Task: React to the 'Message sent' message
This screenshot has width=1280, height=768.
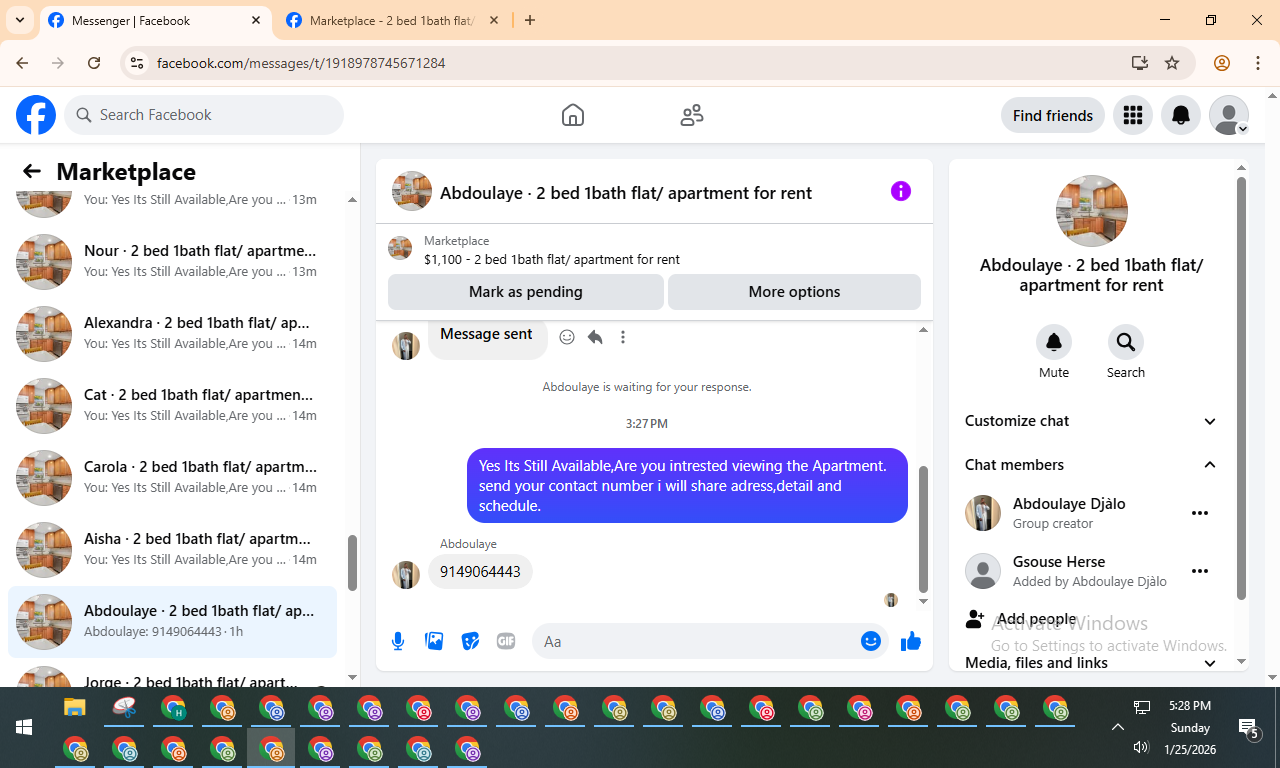Action: pos(567,337)
